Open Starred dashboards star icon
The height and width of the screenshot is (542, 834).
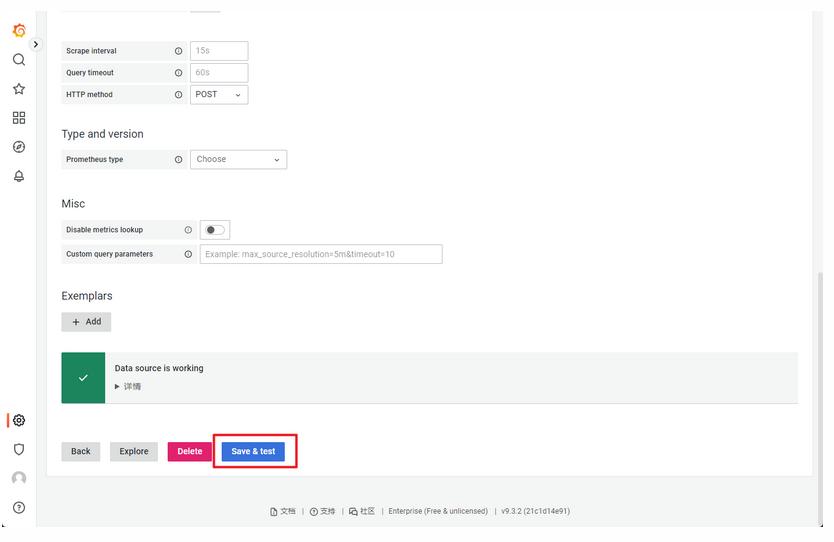pos(19,89)
